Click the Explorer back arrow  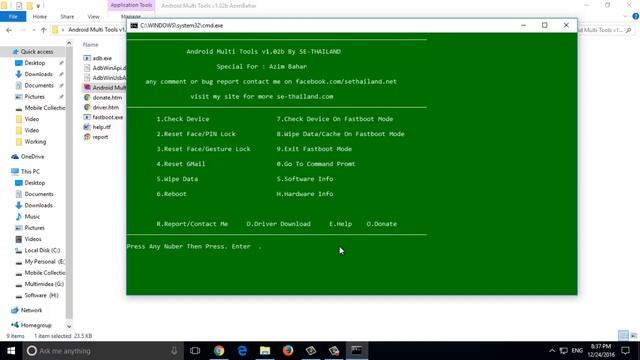pos(9,30)
